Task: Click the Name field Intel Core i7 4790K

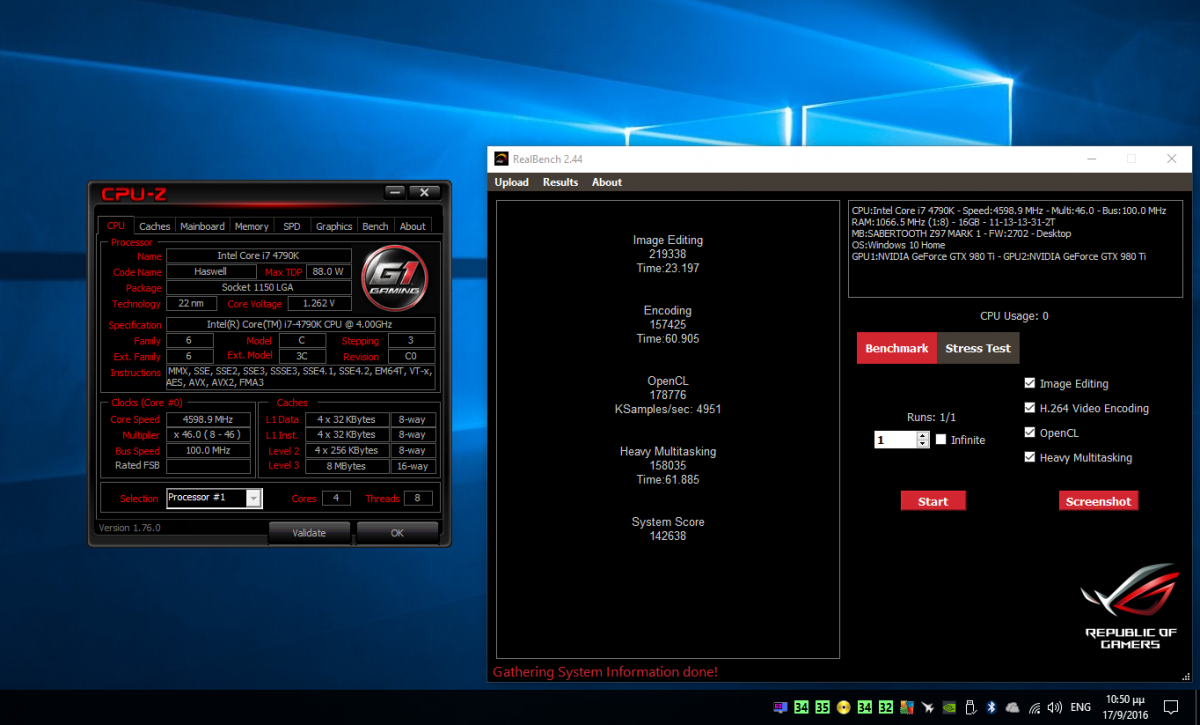Action: pyautogui.click(x=258, y=256)
